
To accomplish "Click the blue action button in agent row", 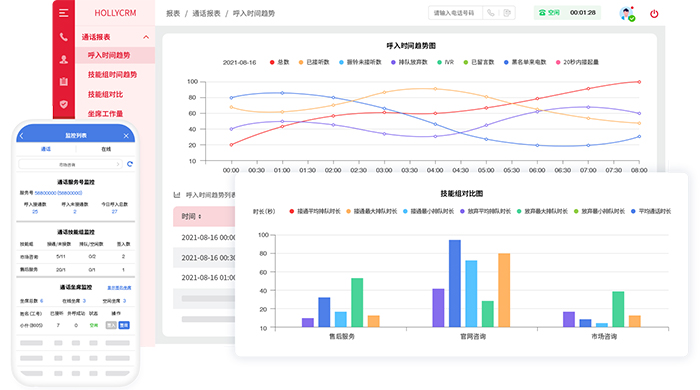I will 124,325.
